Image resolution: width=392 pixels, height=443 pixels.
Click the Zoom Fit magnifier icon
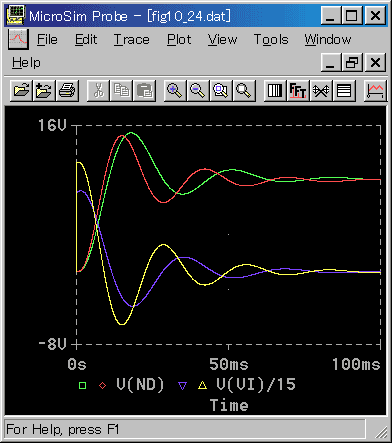(x=244, y=90)
